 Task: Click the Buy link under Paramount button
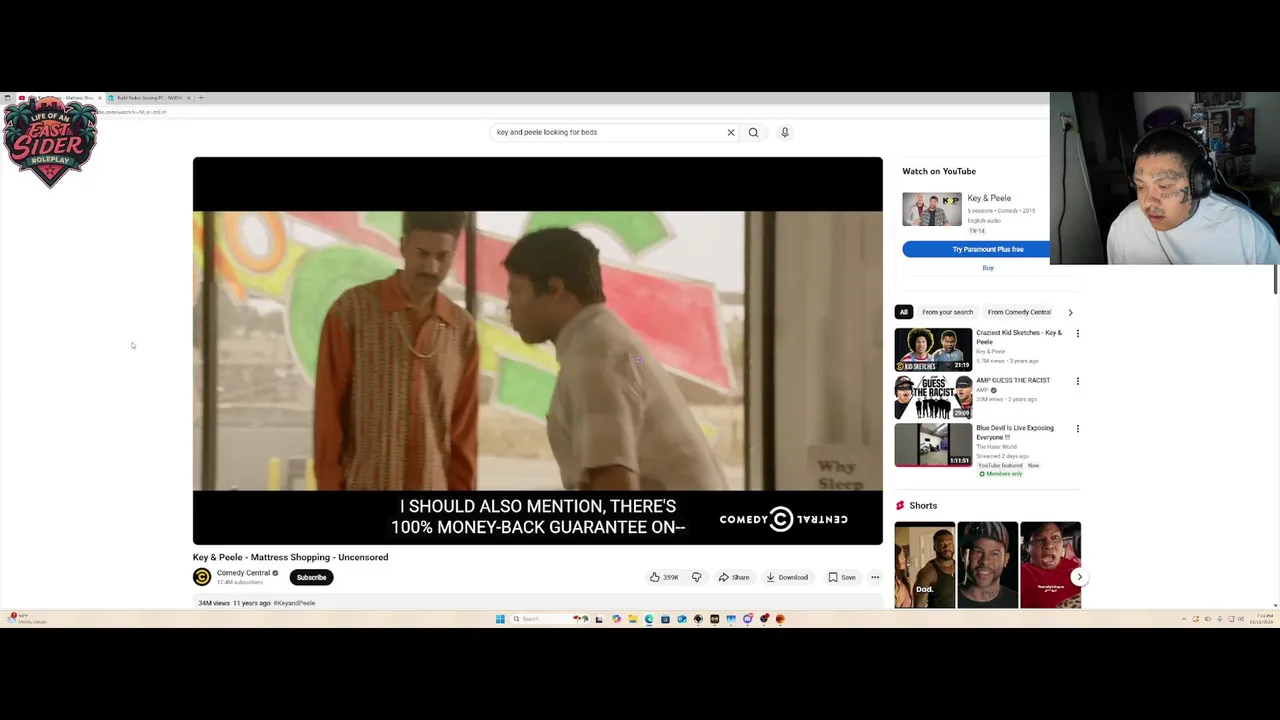988,268
